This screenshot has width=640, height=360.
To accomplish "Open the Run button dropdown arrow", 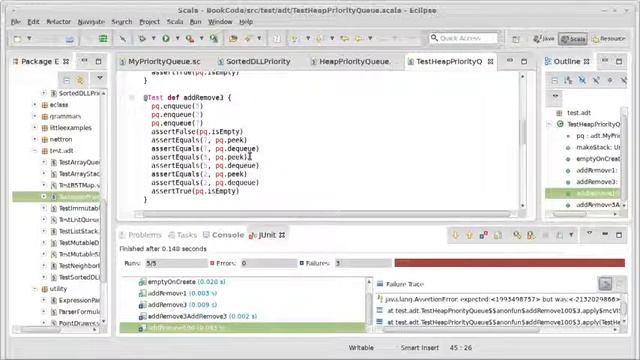I will 178,38.
